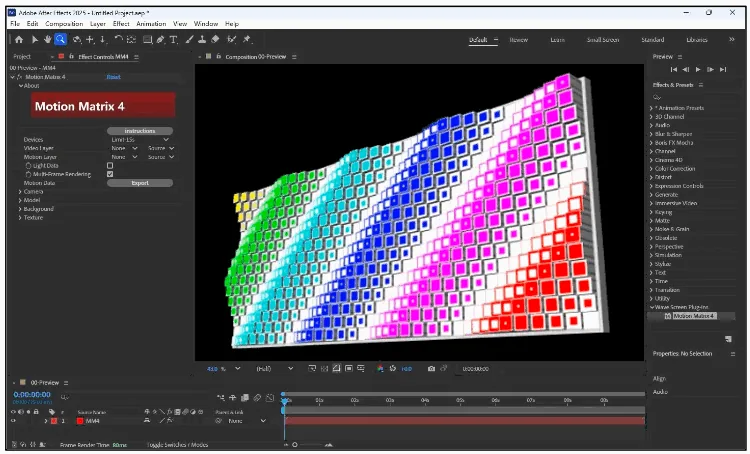Click Toggle Switches / Modes
This screenshot has width=750, height=454.
[x=177, y=445]
